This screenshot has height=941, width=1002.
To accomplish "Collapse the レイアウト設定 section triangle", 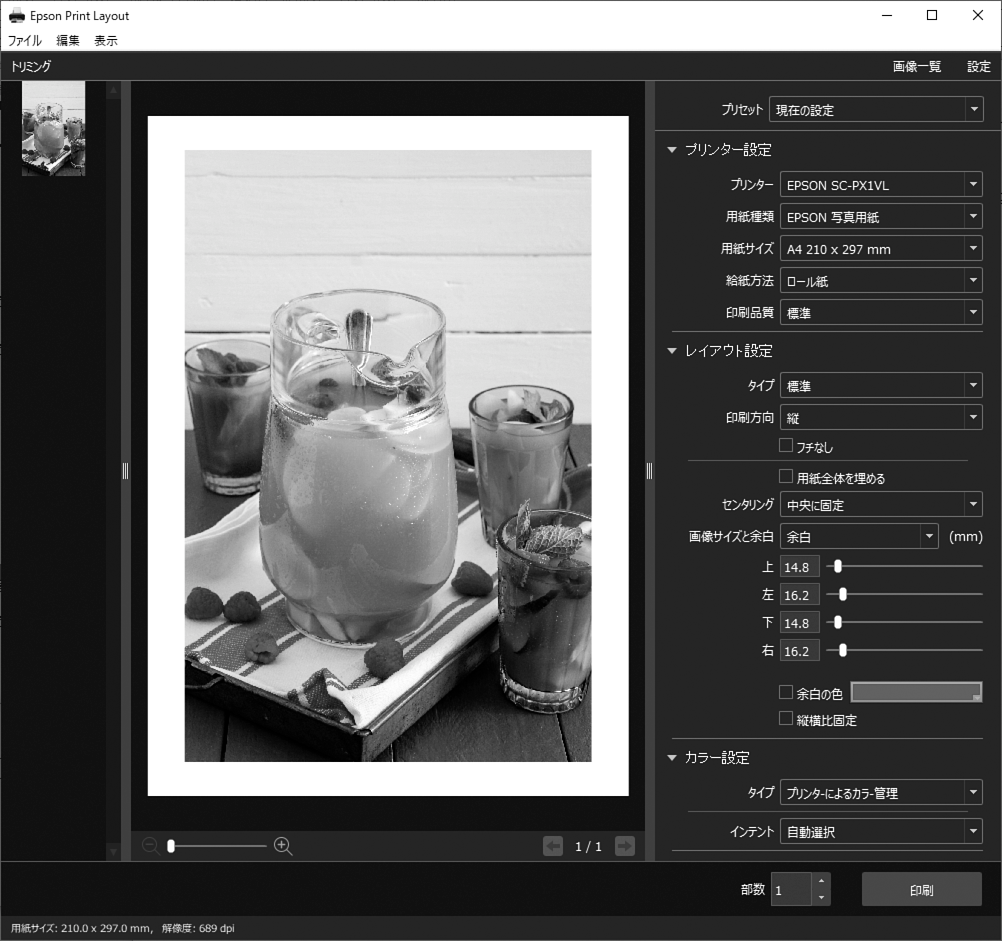I will tap(672, 351).
